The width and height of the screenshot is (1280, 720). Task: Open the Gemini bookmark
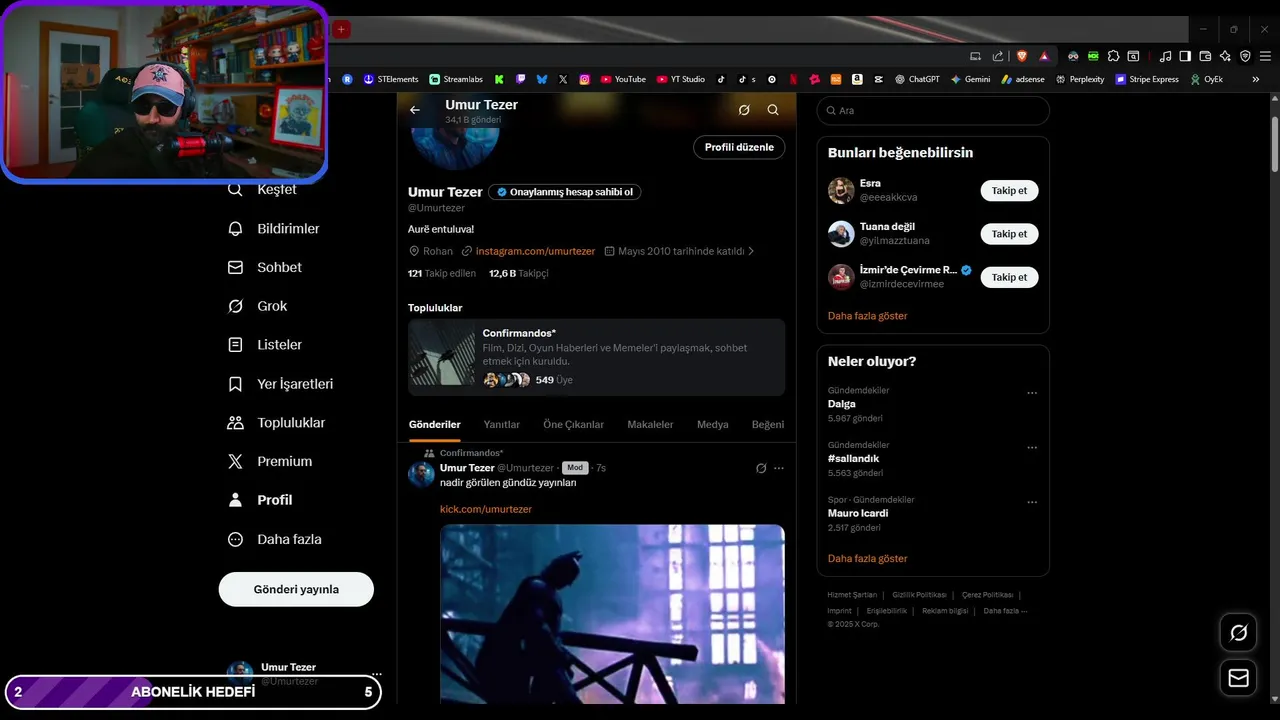tap(970, 79)
